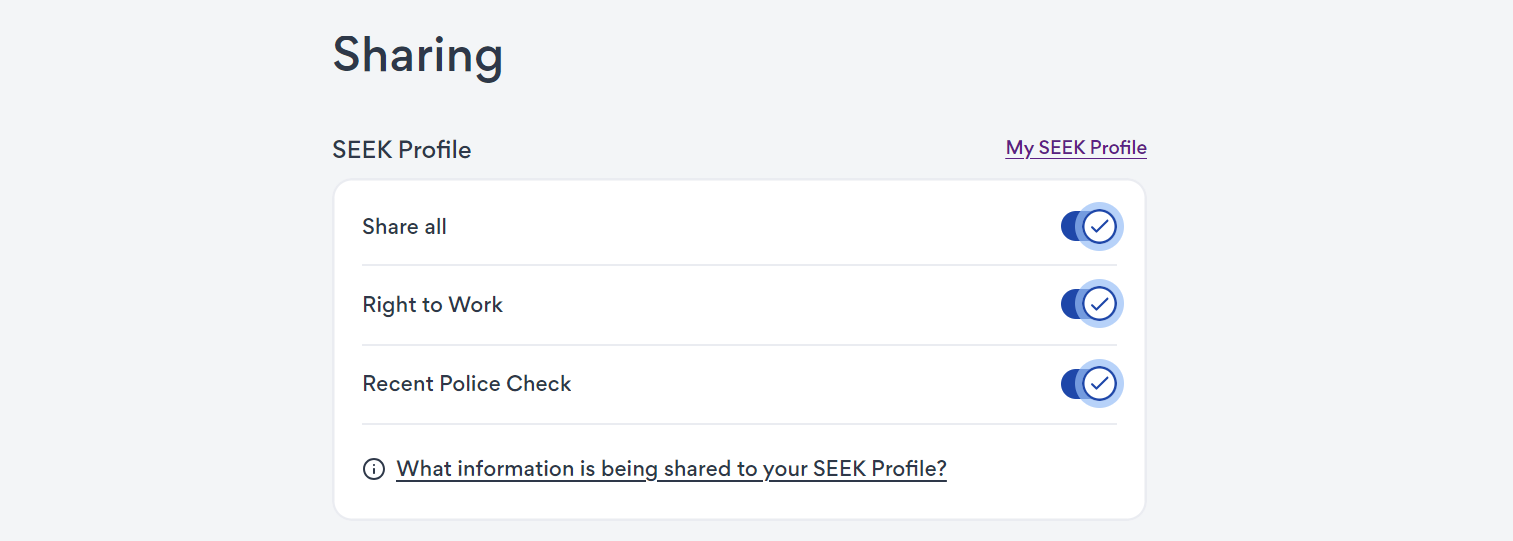Turn off Recent Police Check sharing
This screenshot has width=1513, height=541.
(x=1089, y=383)
